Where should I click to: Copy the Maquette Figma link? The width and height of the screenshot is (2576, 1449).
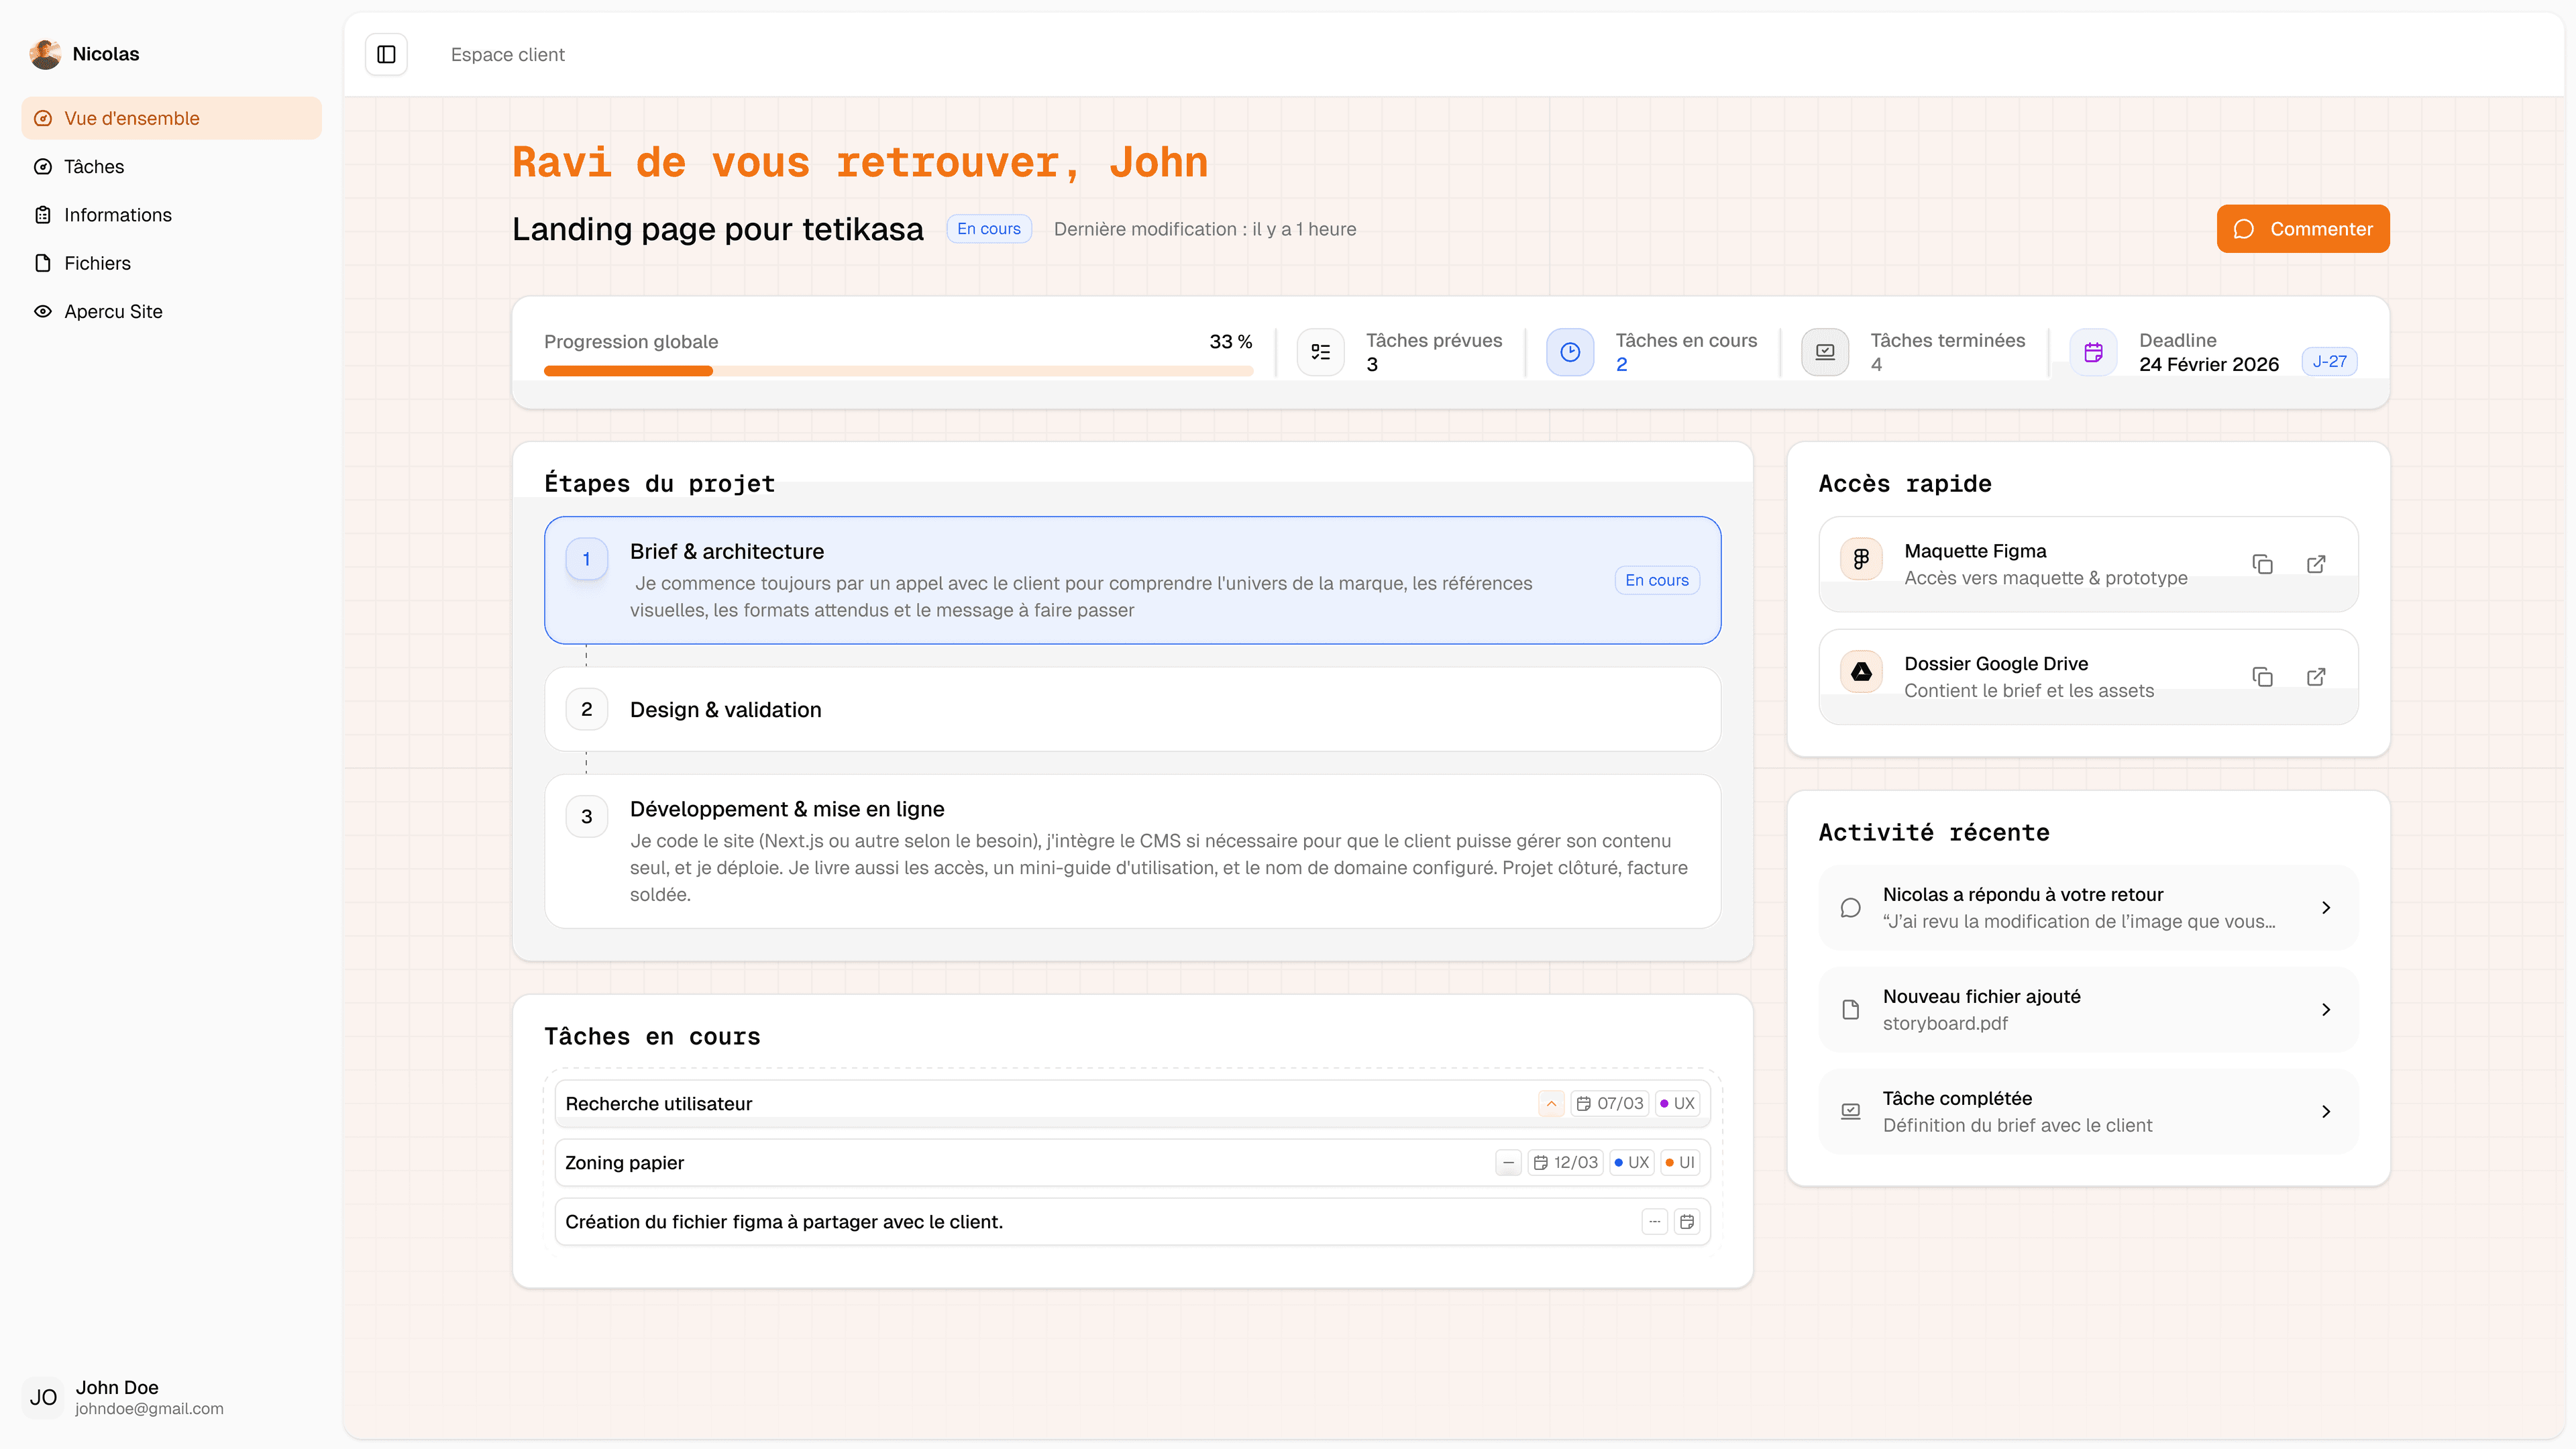coord(2263,564)
